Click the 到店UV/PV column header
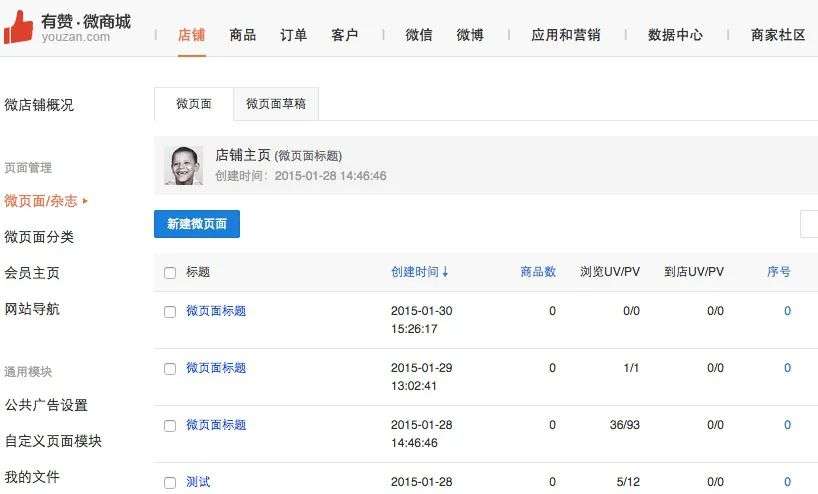This screenshot has width=818, height=494. [694, 272]
